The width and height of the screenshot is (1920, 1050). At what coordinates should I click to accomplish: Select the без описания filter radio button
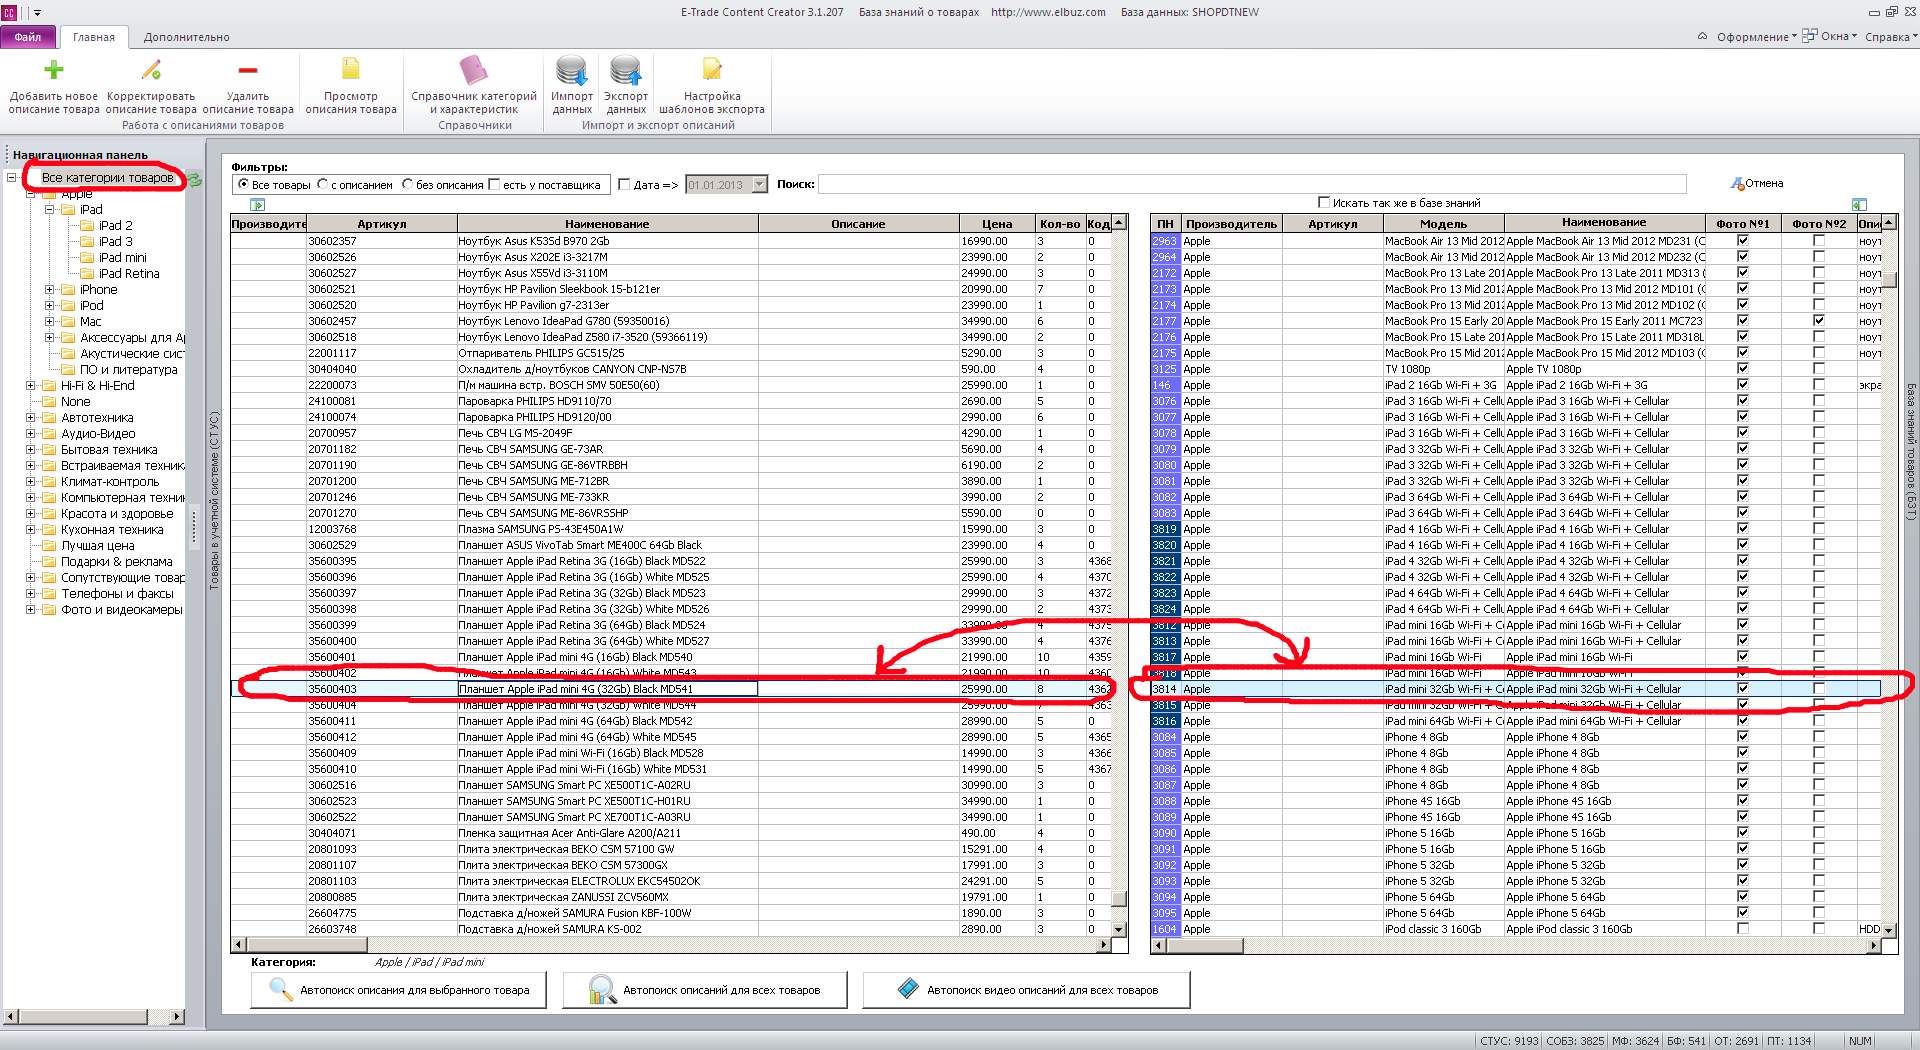click(x=407, y=185)
